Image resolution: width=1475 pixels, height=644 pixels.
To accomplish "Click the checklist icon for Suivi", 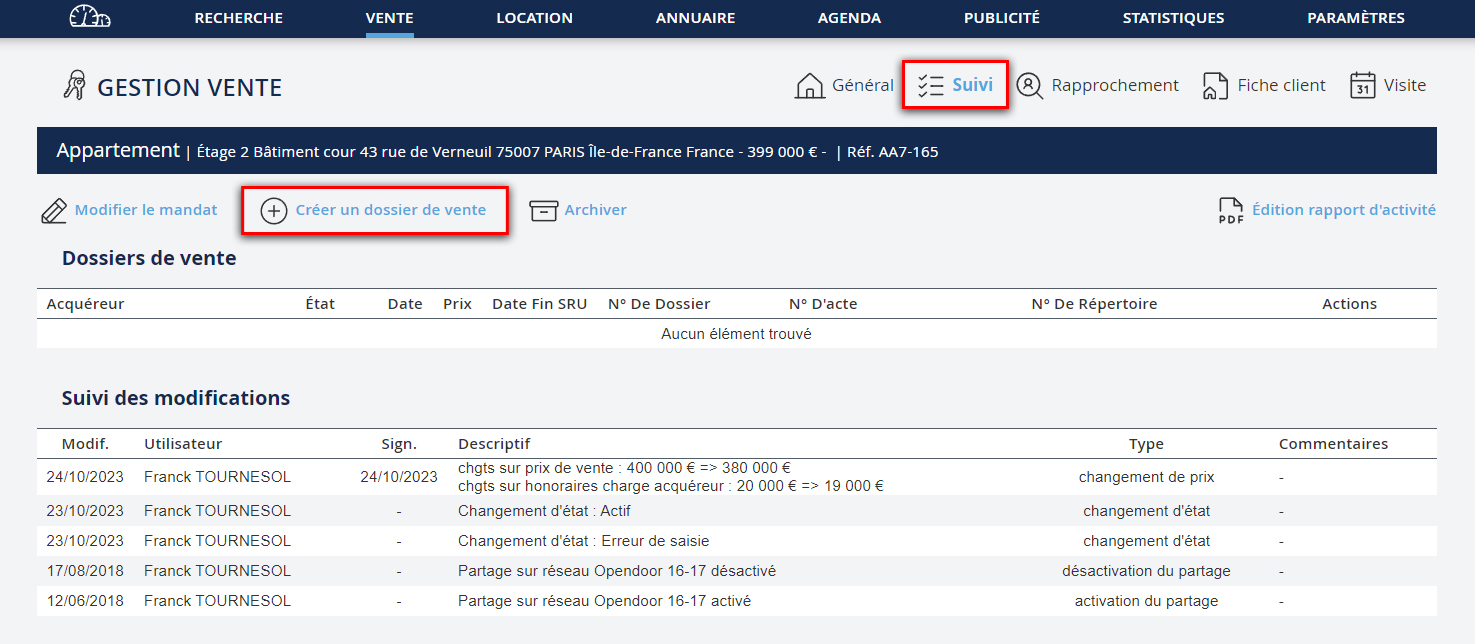I will tap(931, 86).
